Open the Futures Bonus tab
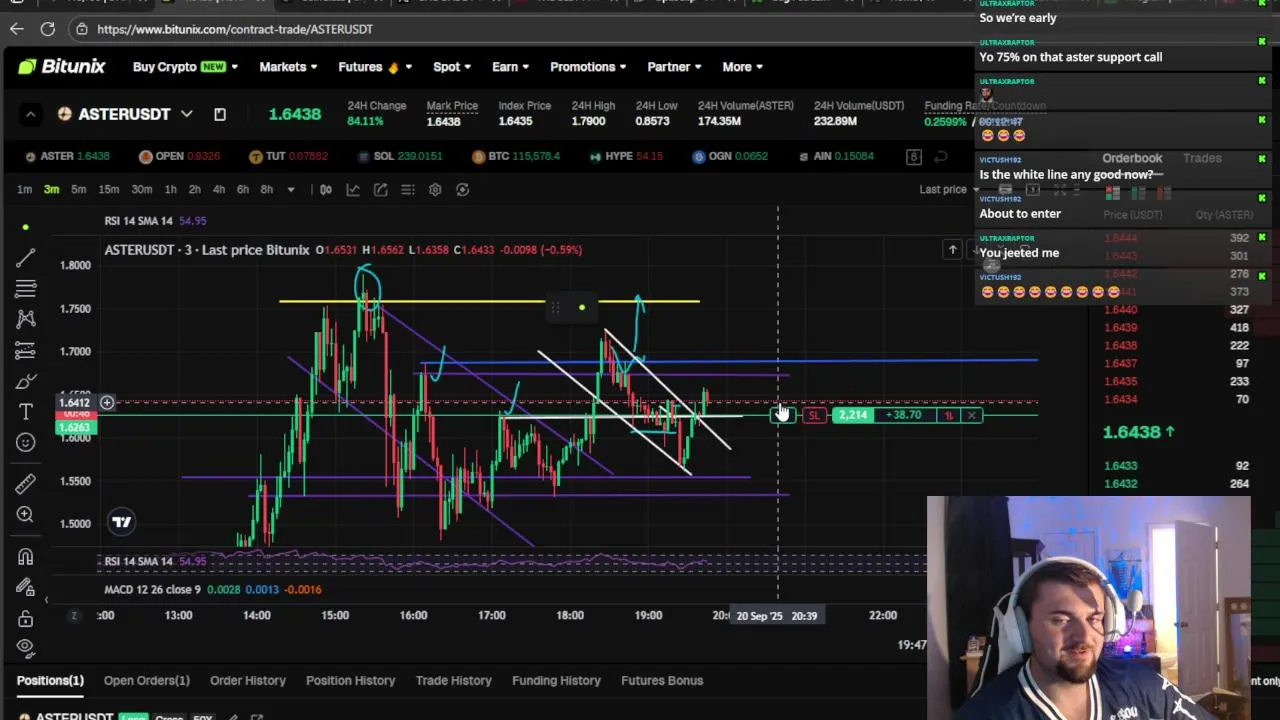1280x720 pixels. [x=662, y=680]
